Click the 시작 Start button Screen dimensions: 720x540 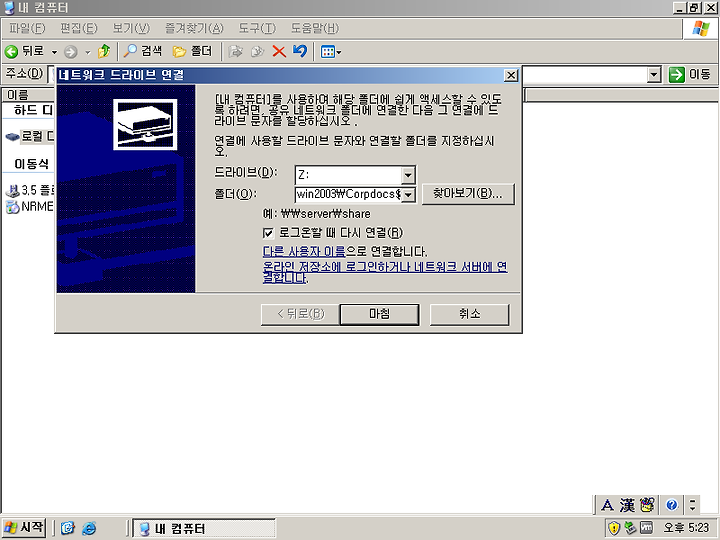[24, 527]
